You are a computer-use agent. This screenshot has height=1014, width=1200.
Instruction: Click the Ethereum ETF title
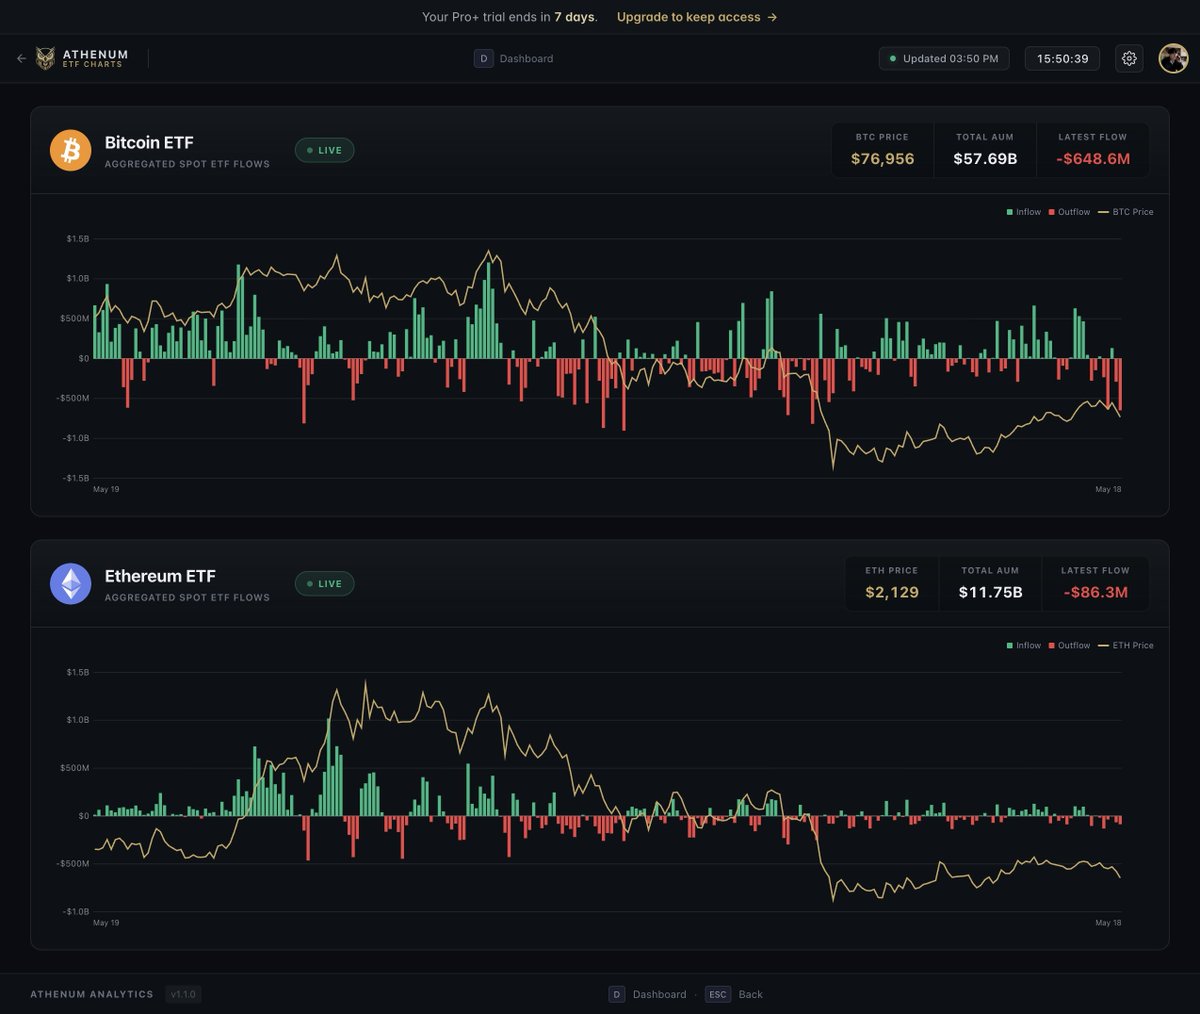point(160,576)
